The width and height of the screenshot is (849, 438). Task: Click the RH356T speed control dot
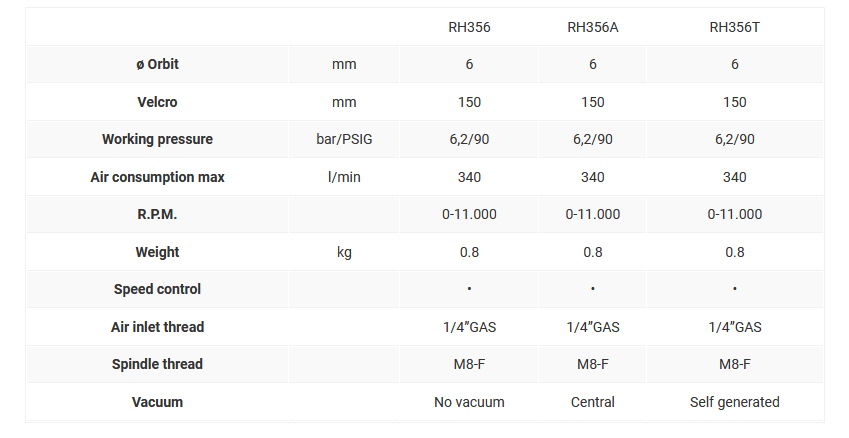(735, 289)
